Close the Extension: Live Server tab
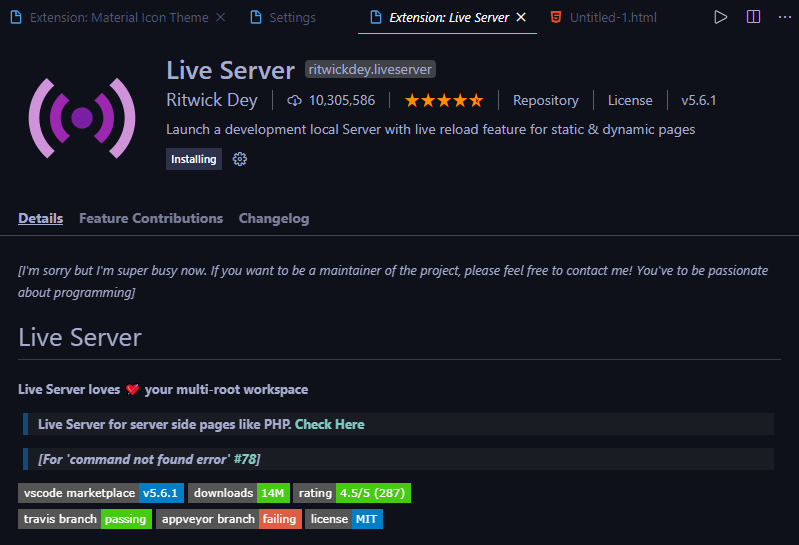Viewport: 799px width, 545px height. (x=521, y=17)
